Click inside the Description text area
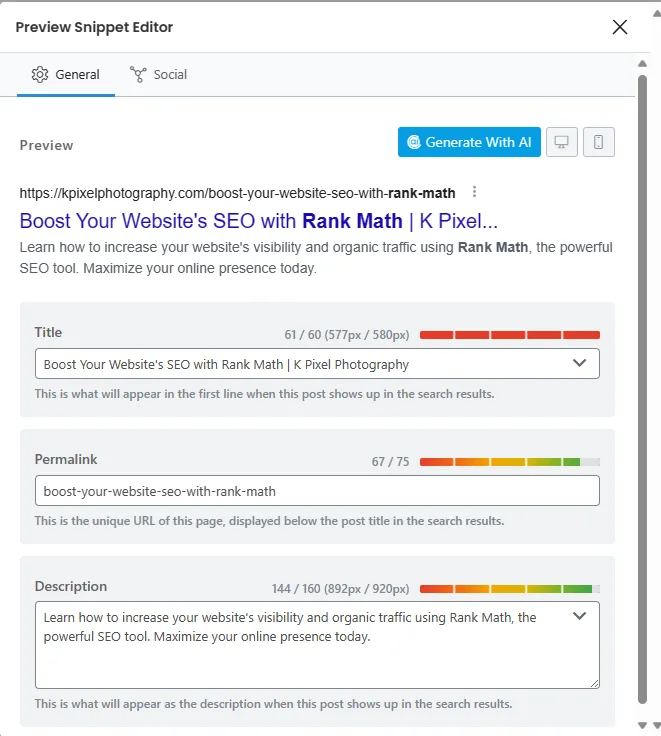661x736 pixels. (317, 645)
